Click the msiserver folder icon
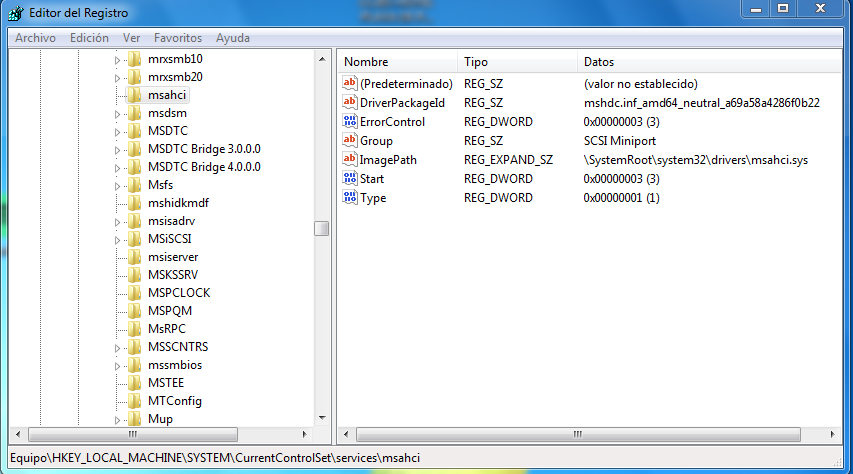 tap(135, 256)
